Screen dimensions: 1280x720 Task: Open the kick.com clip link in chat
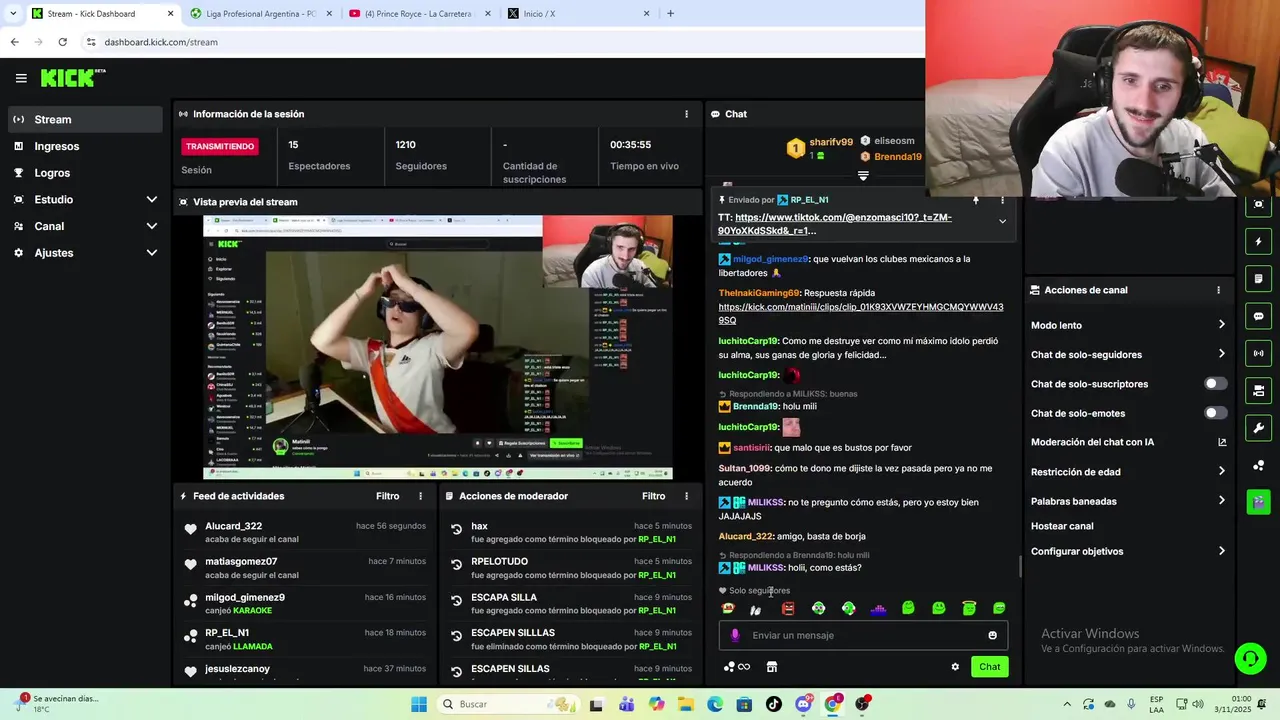[860, 314]
